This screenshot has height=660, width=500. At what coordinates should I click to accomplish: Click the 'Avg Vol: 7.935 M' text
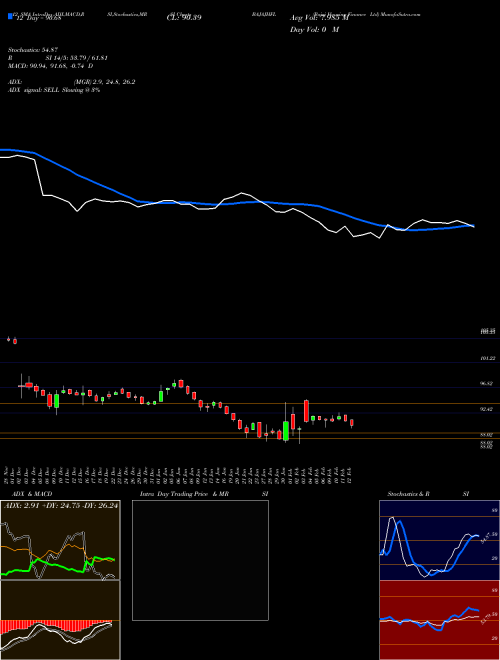[319, 17]
